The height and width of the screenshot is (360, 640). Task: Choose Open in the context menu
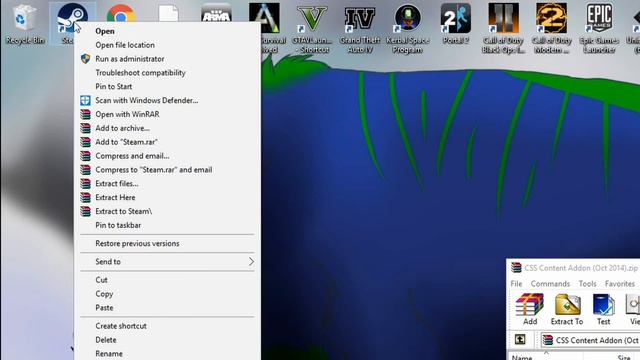[167, 31]
